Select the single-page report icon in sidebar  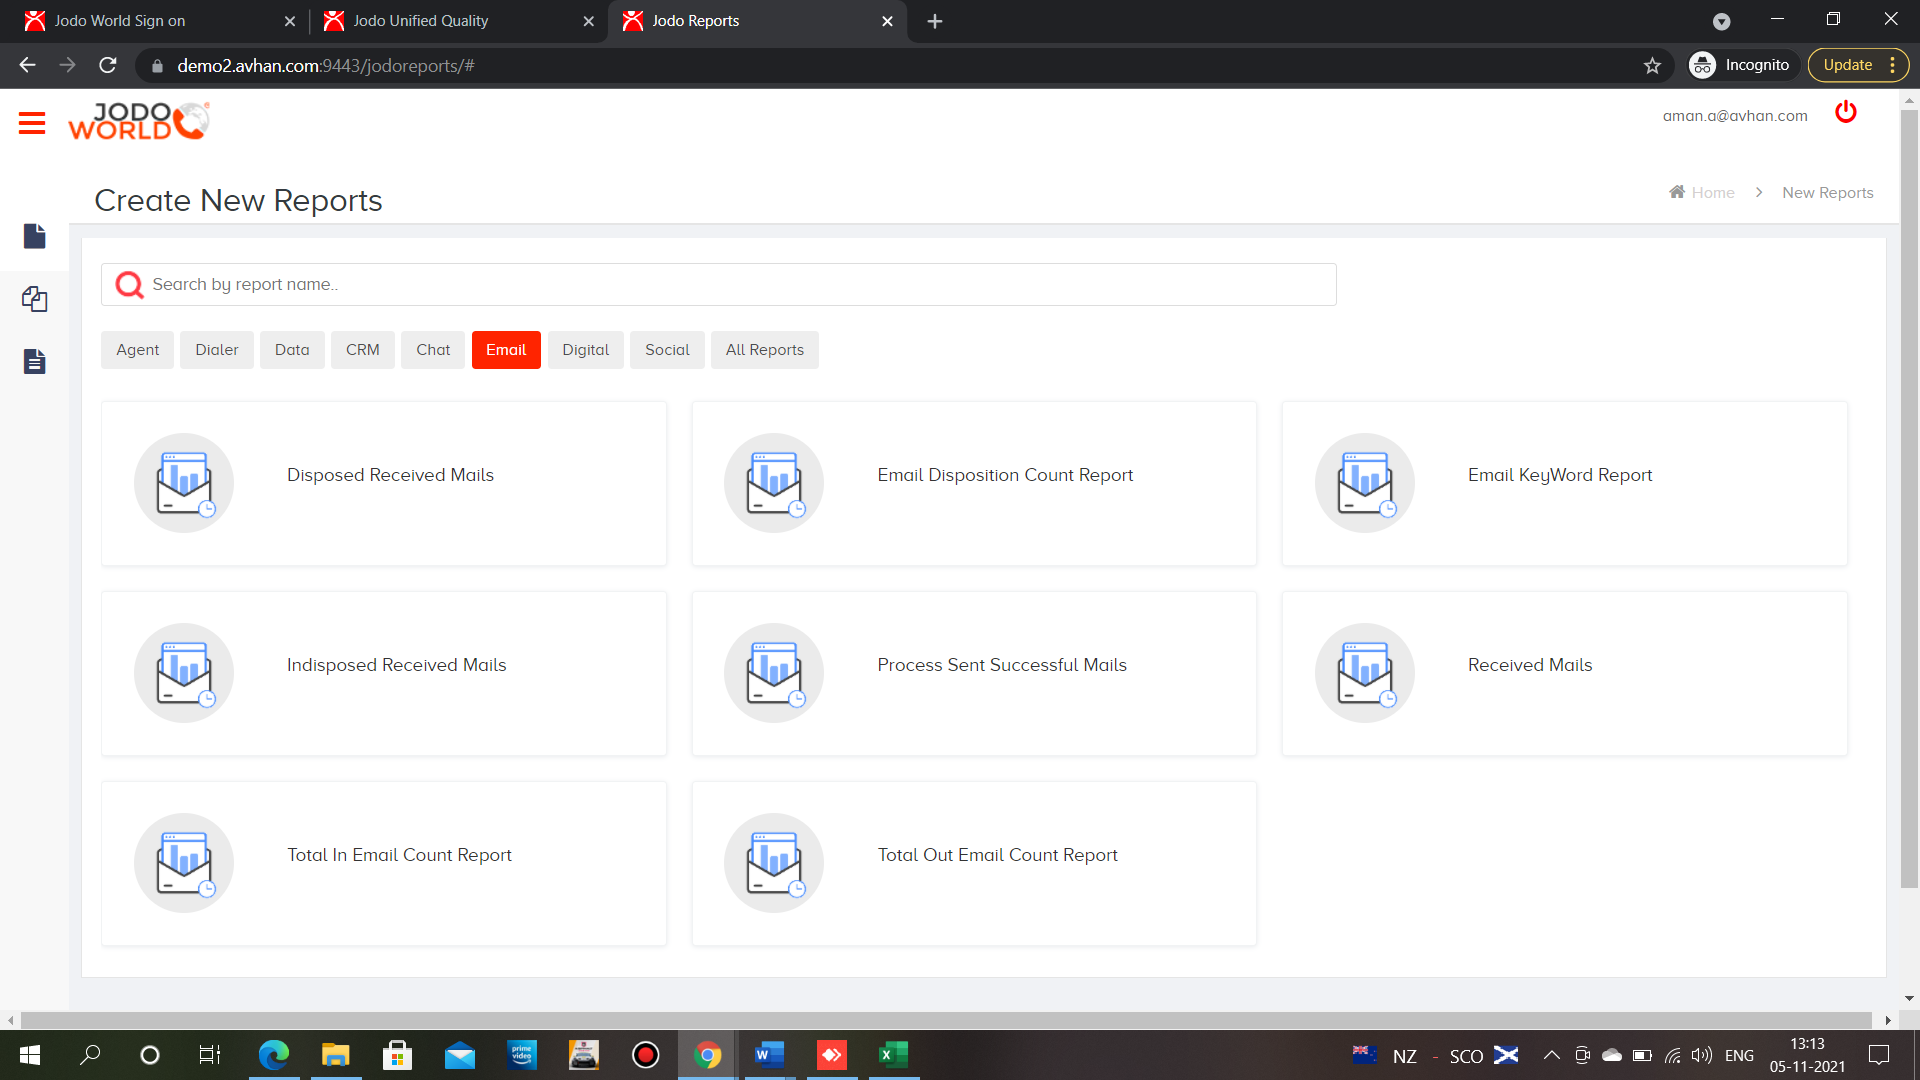[34, 236]
